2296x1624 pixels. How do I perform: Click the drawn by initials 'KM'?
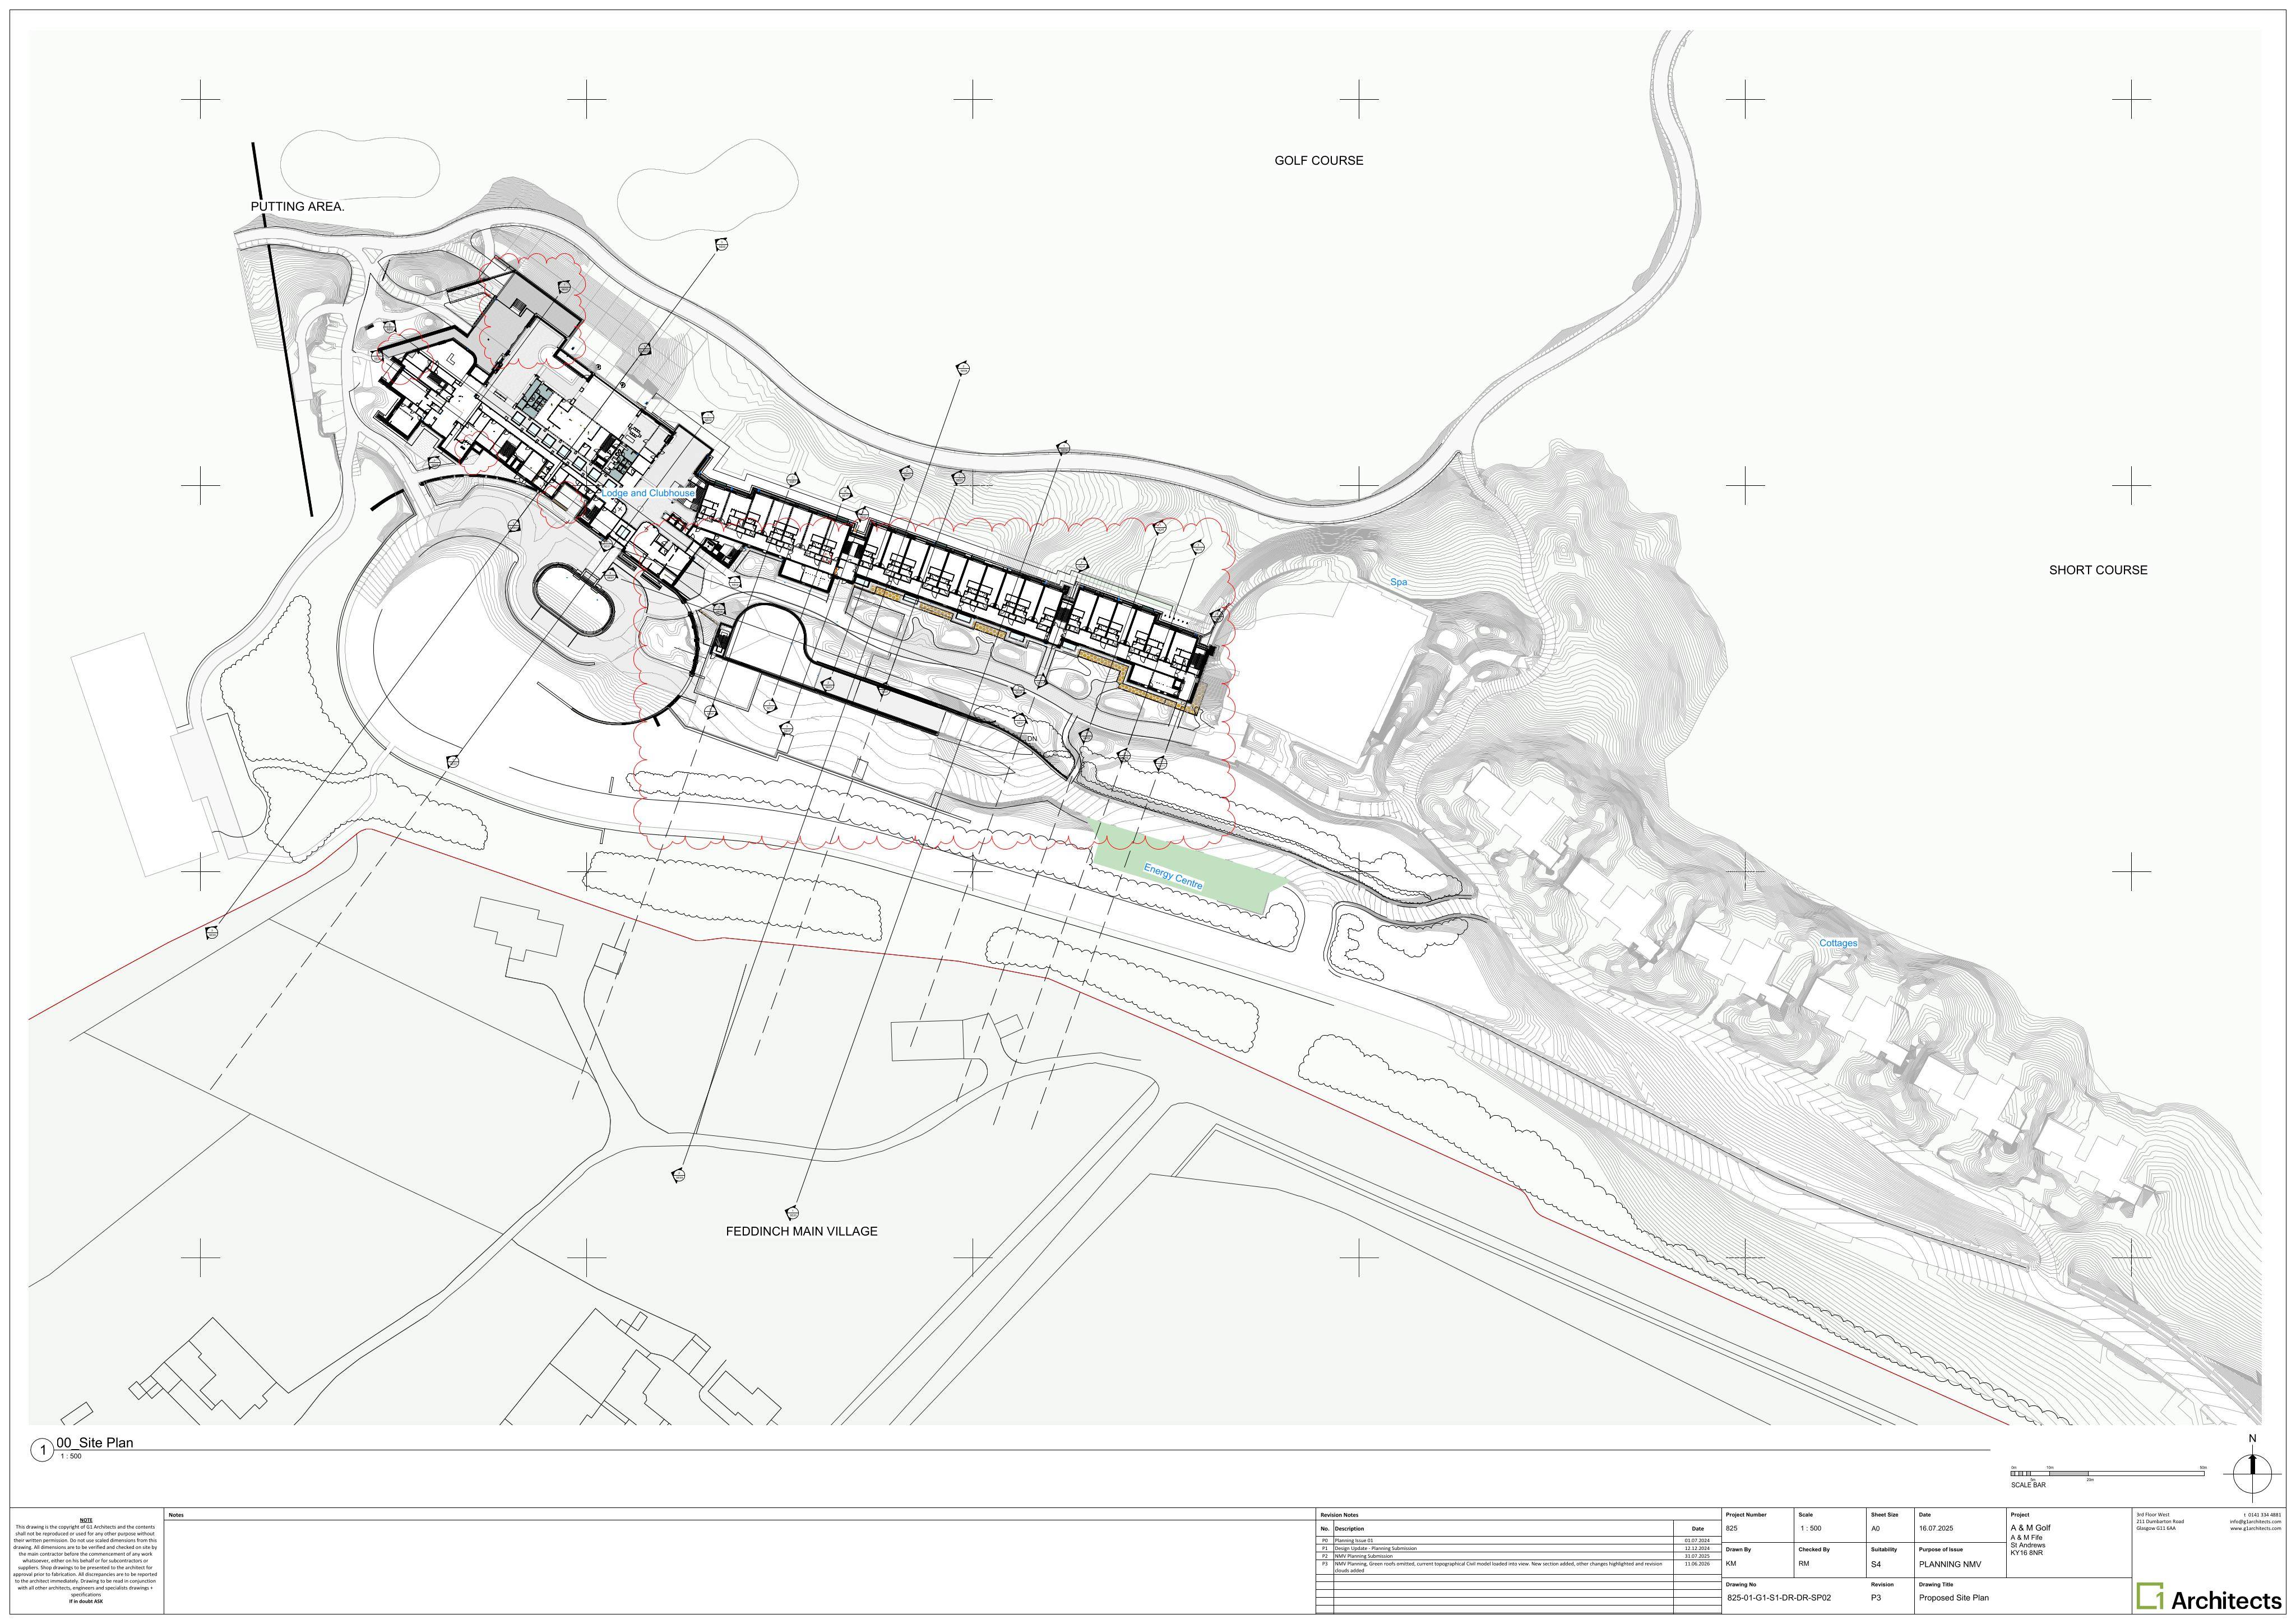(x=1731, y=1563)
